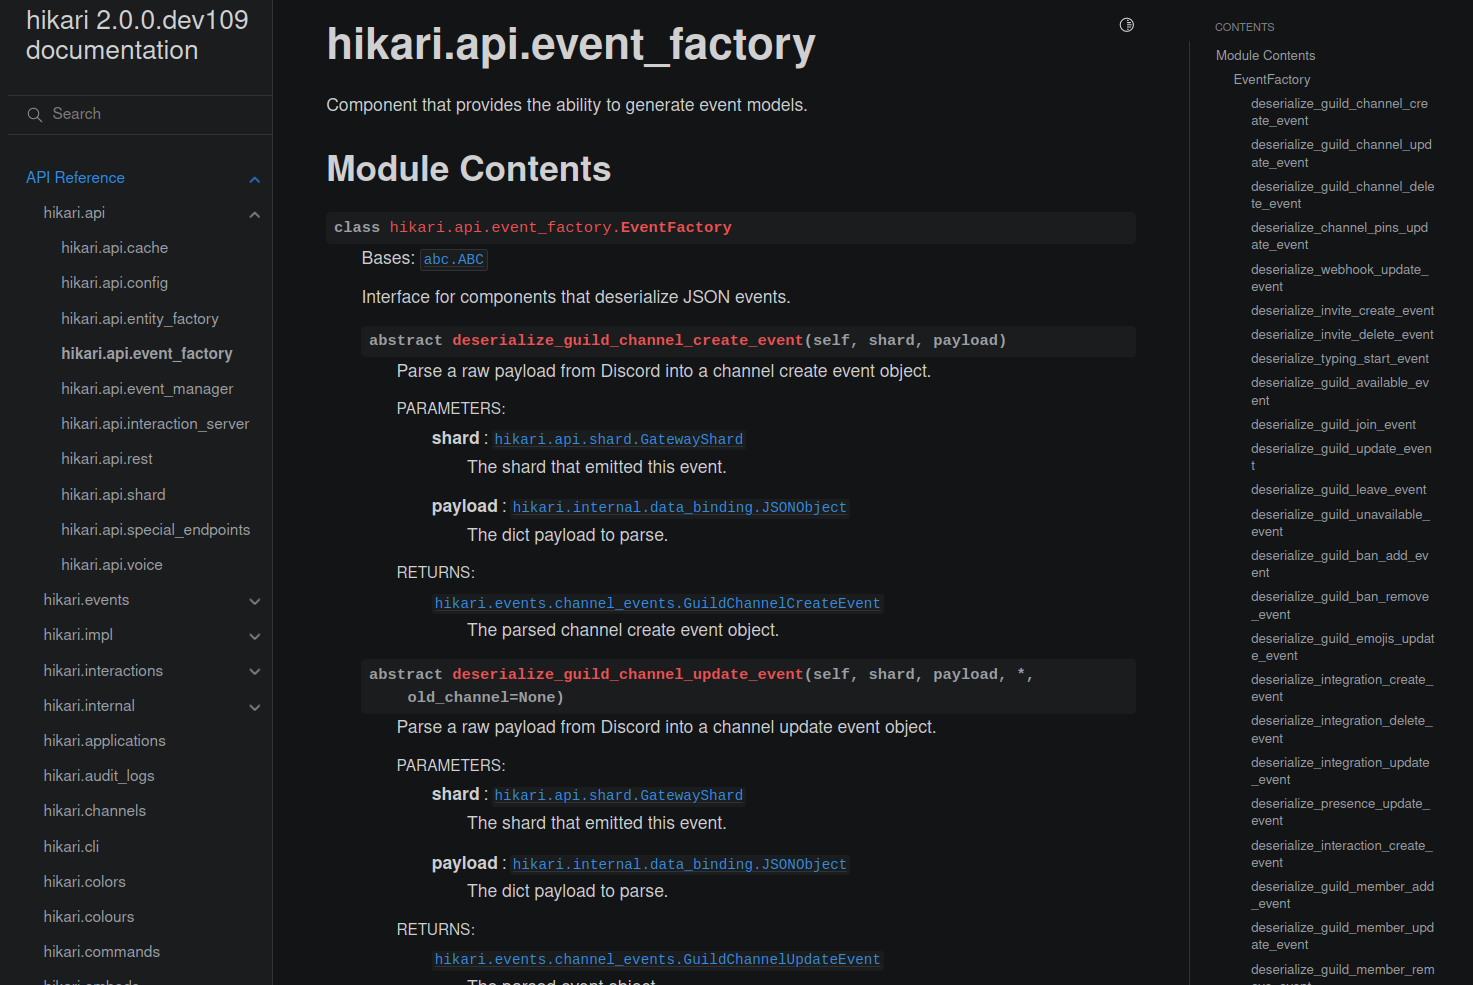Image resolution: width=1473 pixels, height=985 pixels.
Task: Focus the Search input field
Action: (x=140, y=114)
